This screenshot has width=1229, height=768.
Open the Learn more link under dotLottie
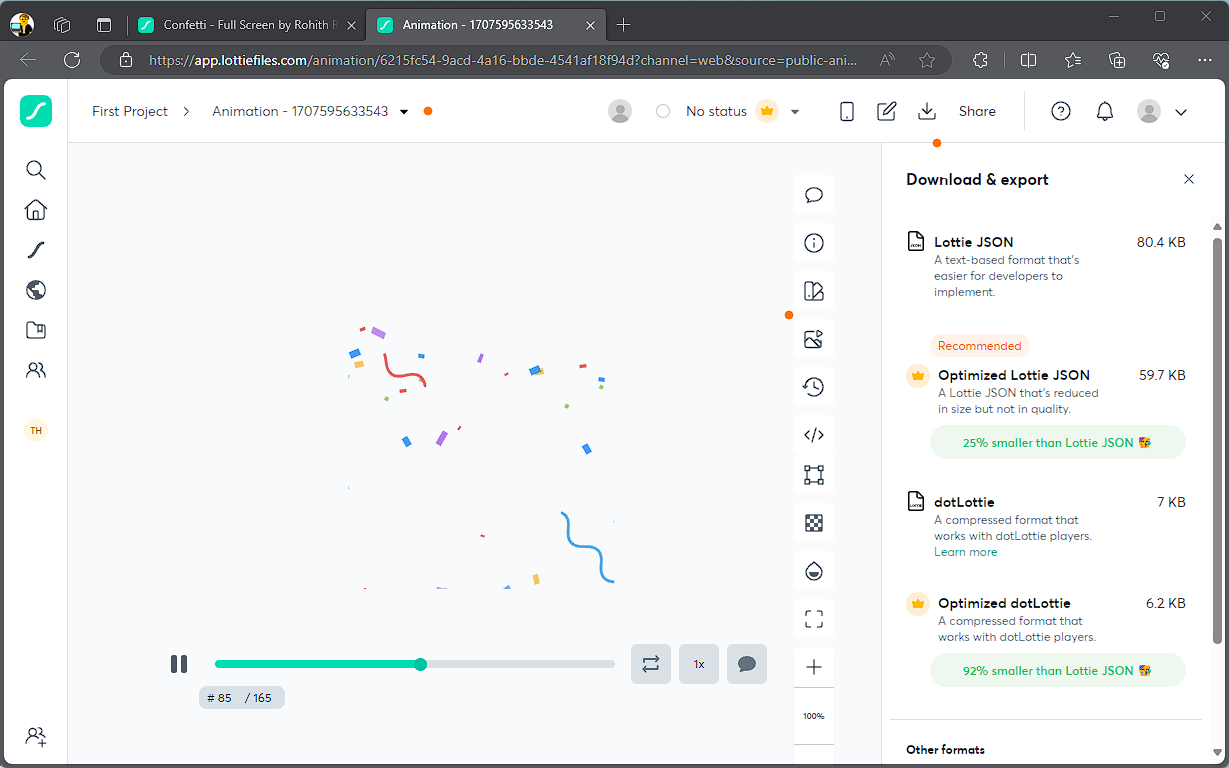point(965,552)
